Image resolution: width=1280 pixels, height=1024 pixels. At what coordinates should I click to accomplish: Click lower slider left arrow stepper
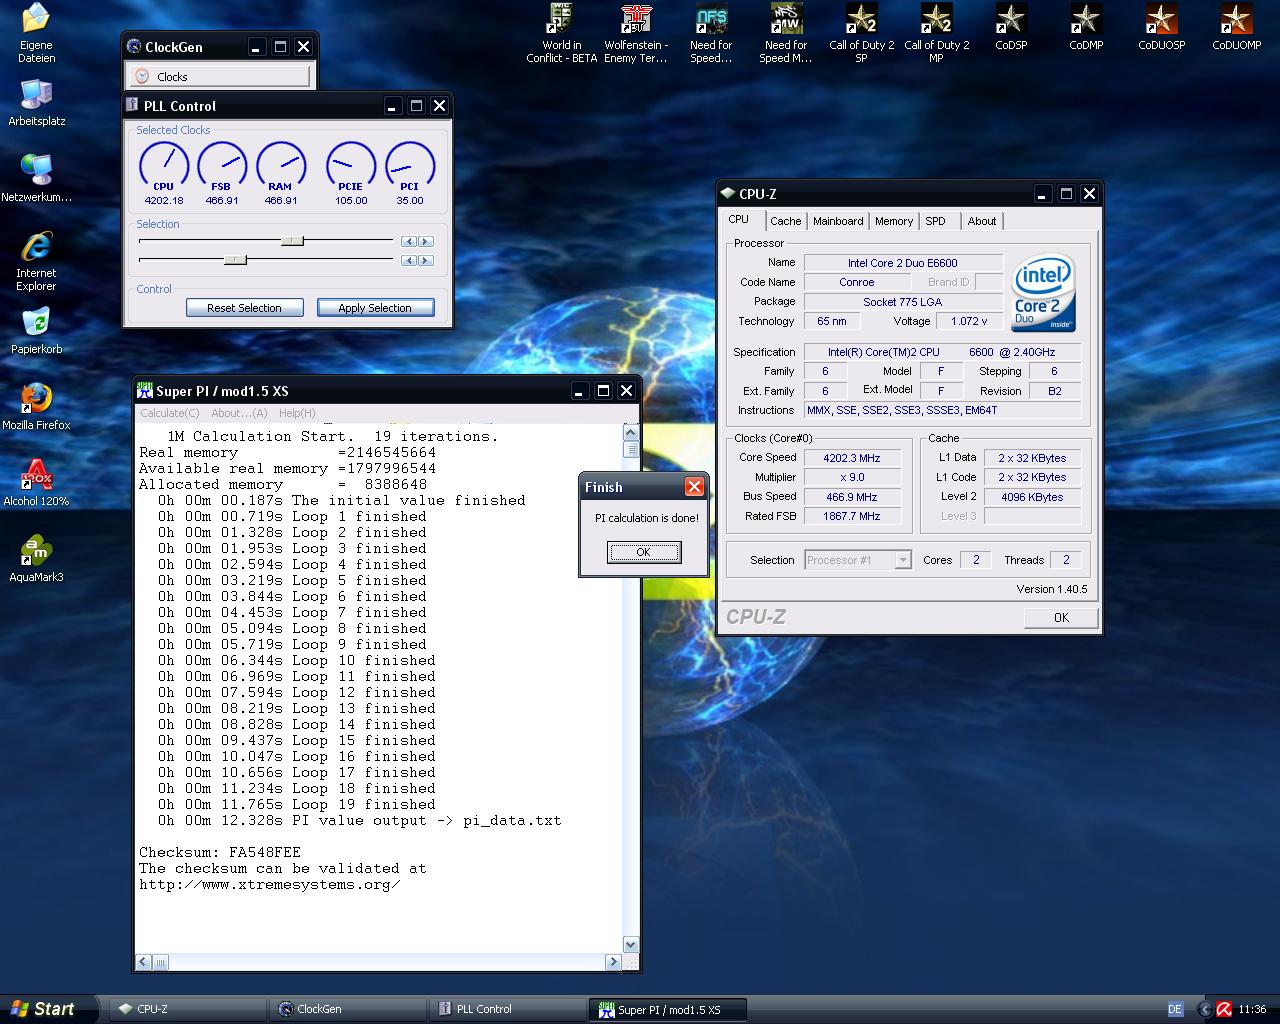[x=408, y=260]
